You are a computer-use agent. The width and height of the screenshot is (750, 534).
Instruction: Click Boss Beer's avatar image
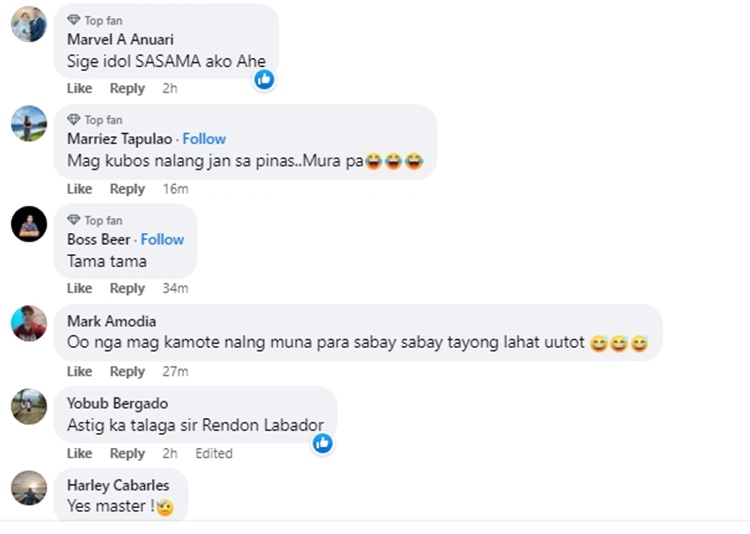tap(28, 224)
